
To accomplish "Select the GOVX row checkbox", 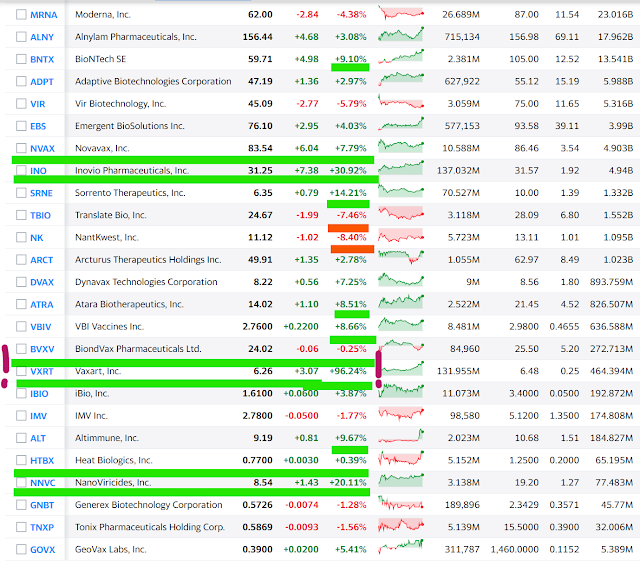I will point(21,550).
